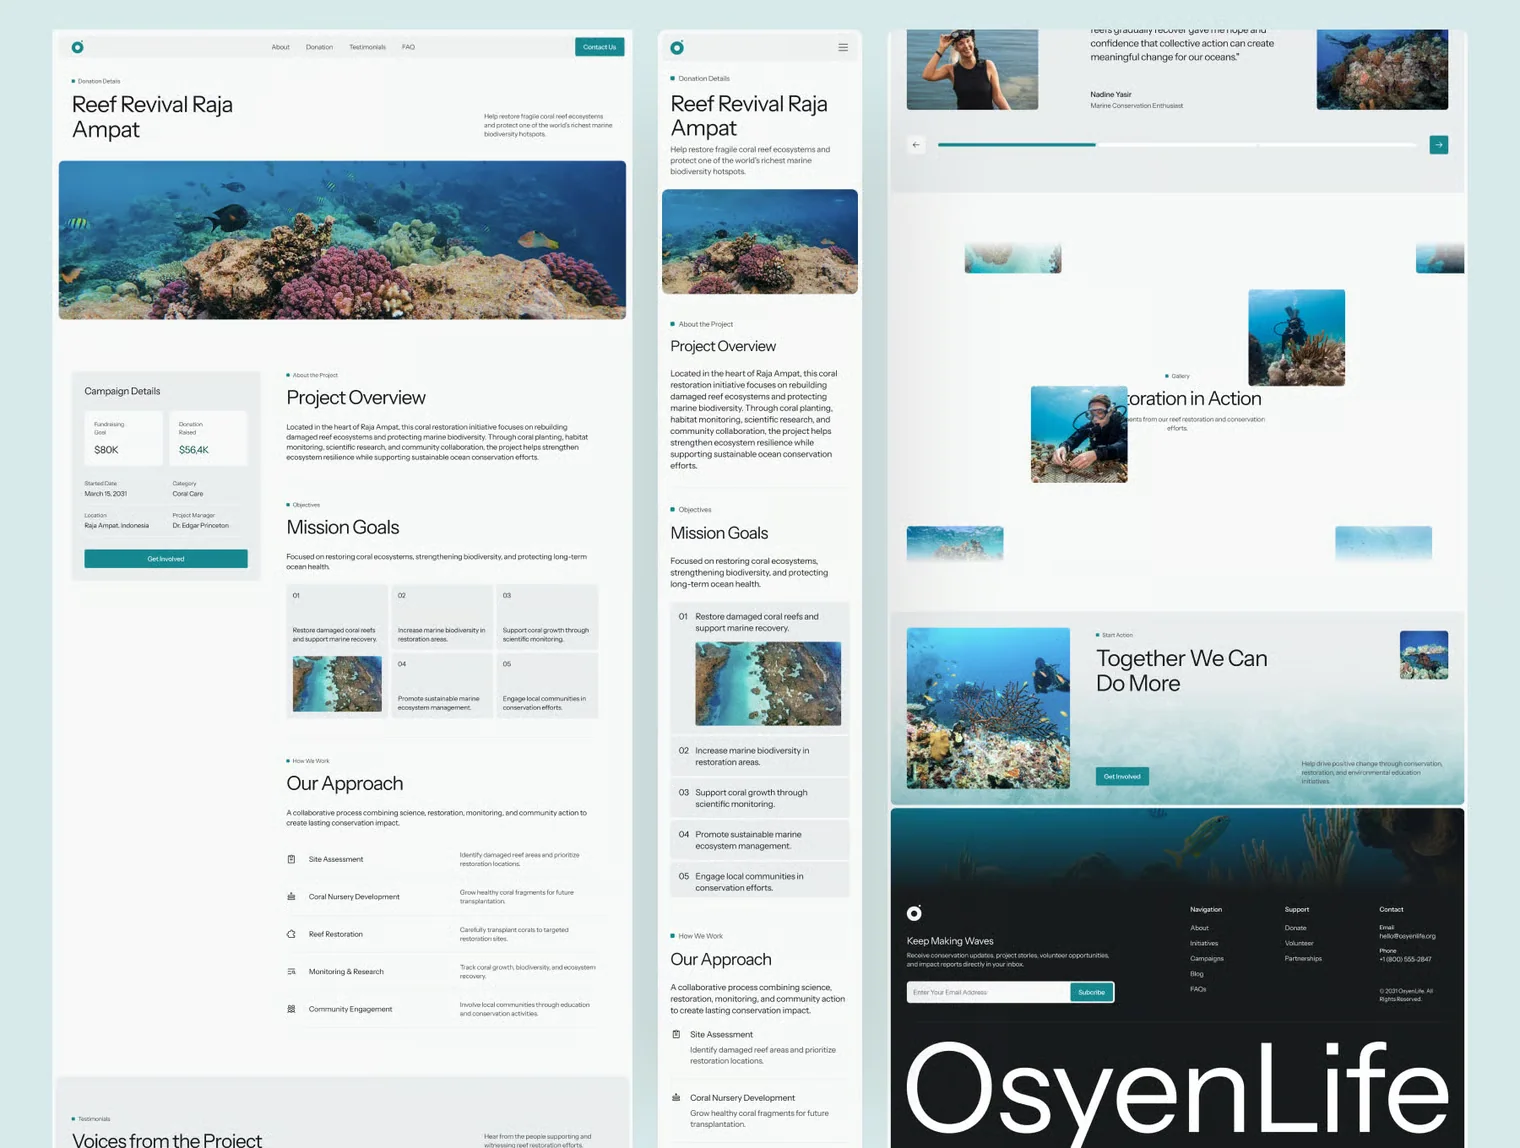1520x1148 pixels.
Task: Click the testimonial slider progress bar
Action: (x=1177, y=145)
